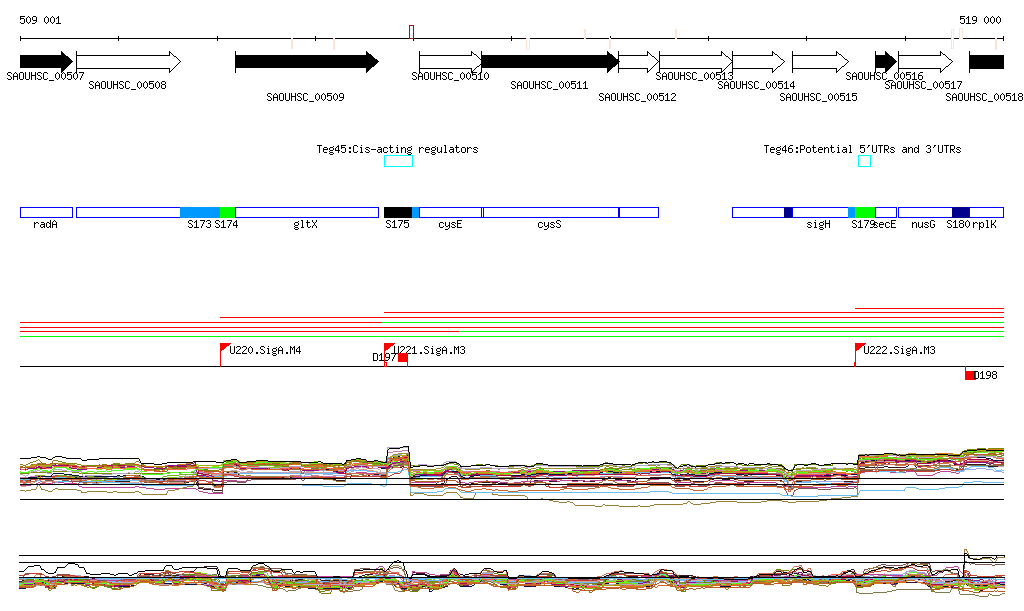1024x611 pixels.
Task: Click the cyan box under Teg46
Action: (x=864, y=161)
